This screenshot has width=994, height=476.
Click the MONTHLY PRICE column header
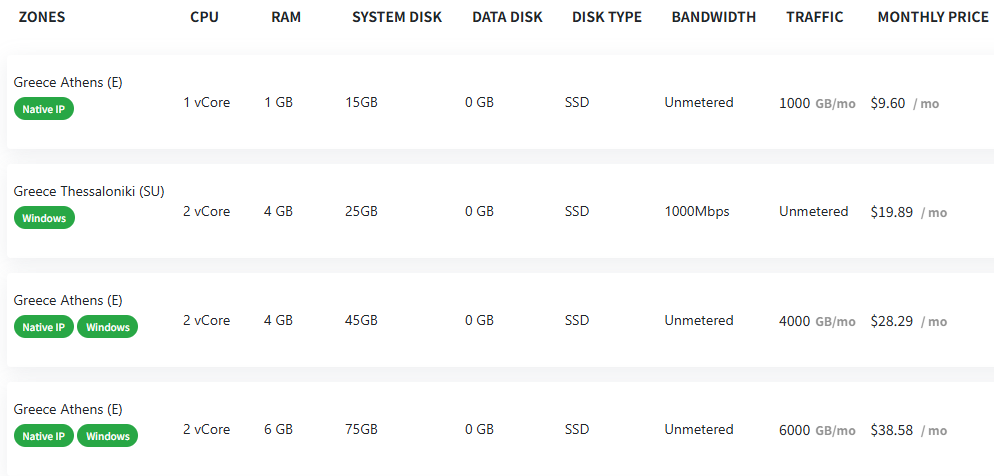[x=933, y=17]
